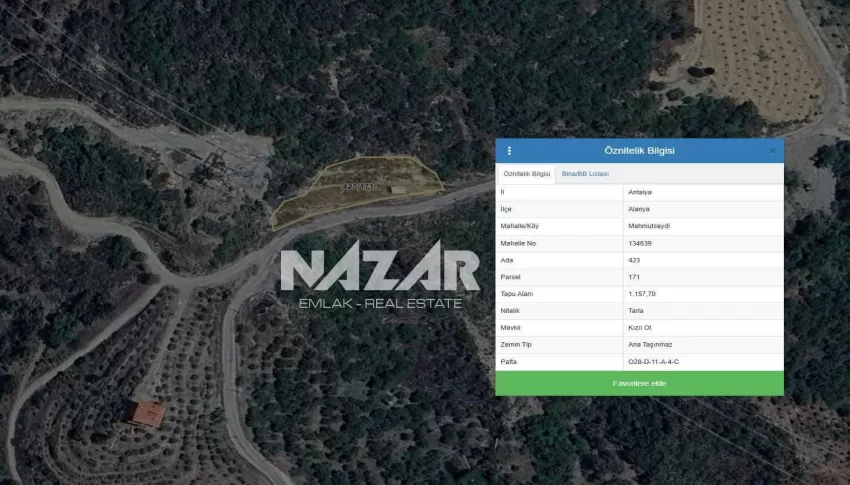The width and height of the screenshot is (850, 485).
Task: Click the Zemin Tip value Ana Taşınmaz
Action: [x=650, y=344]
